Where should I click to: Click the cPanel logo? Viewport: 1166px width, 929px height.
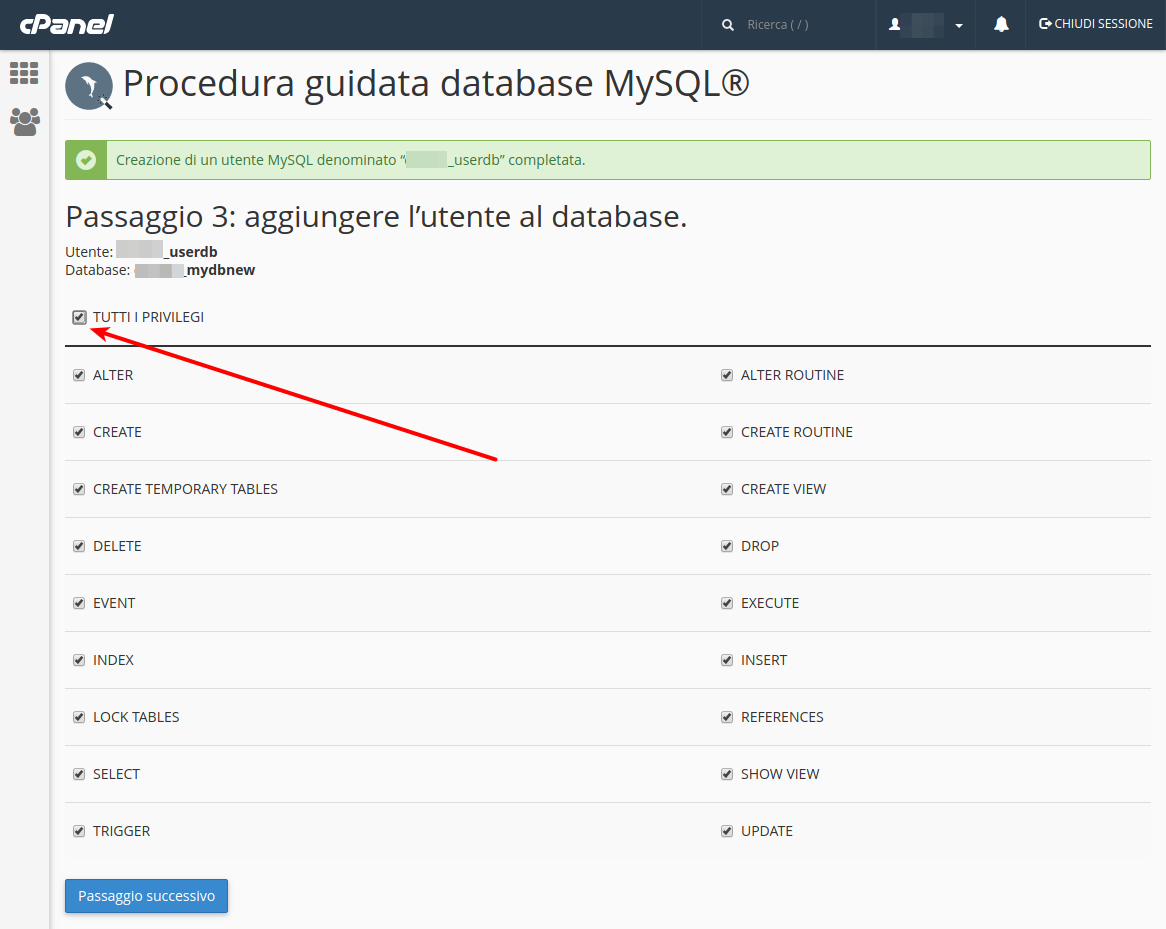[66, 25]
